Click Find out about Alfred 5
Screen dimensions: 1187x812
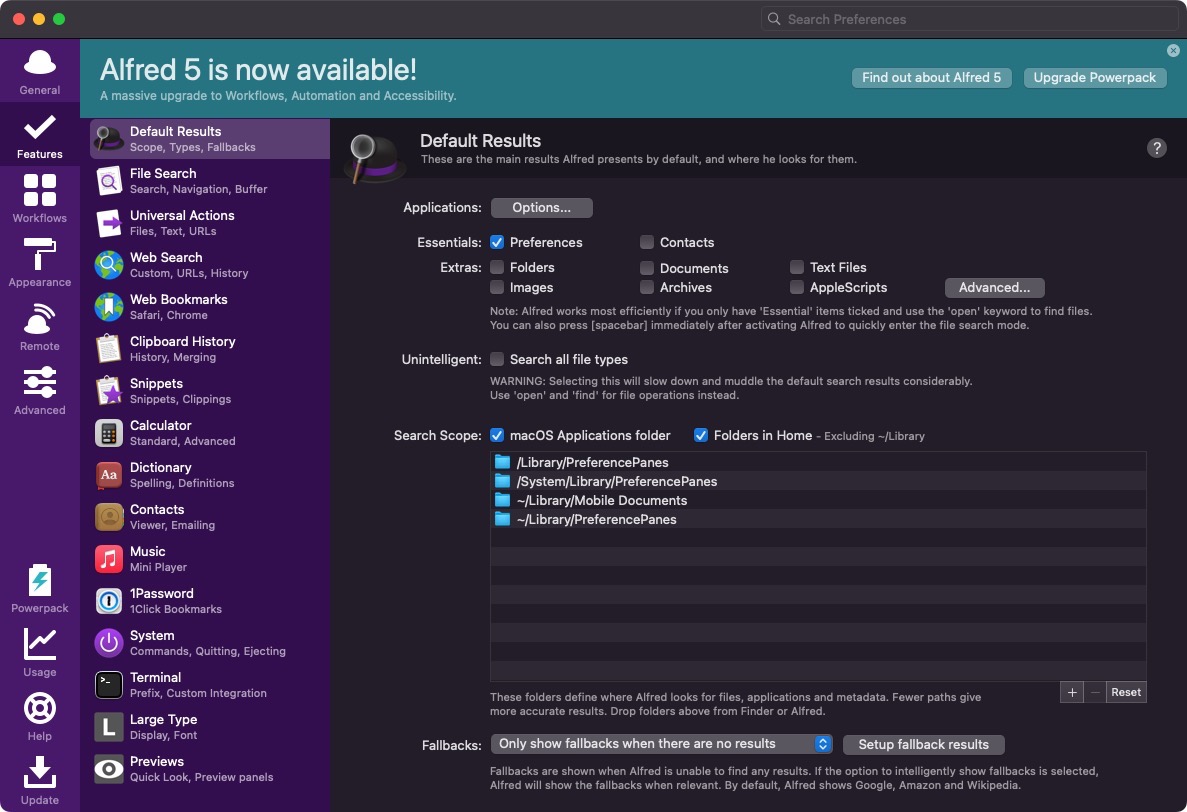tap(931, 78)
